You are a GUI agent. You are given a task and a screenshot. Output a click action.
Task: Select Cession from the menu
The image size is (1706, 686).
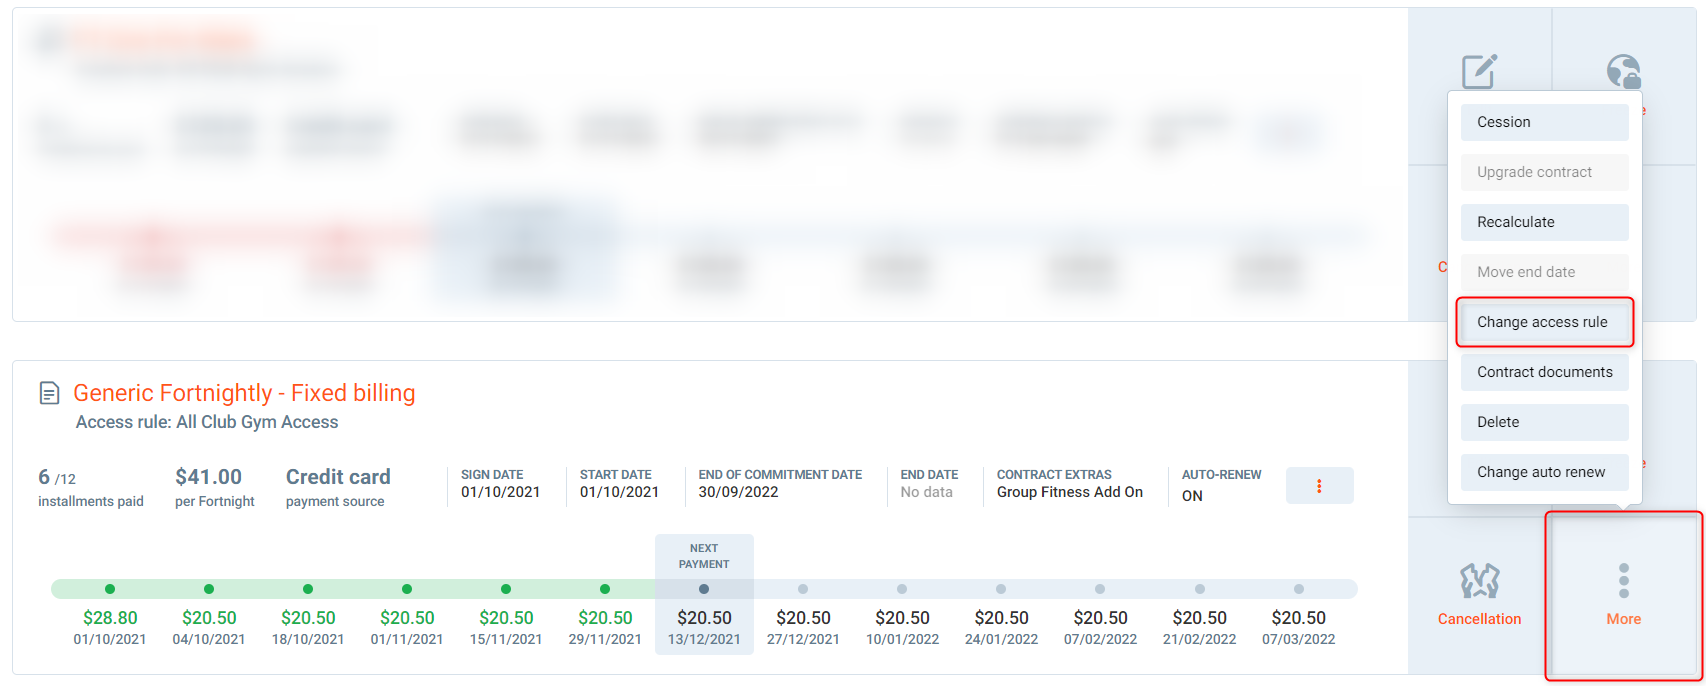point(1544,122)
